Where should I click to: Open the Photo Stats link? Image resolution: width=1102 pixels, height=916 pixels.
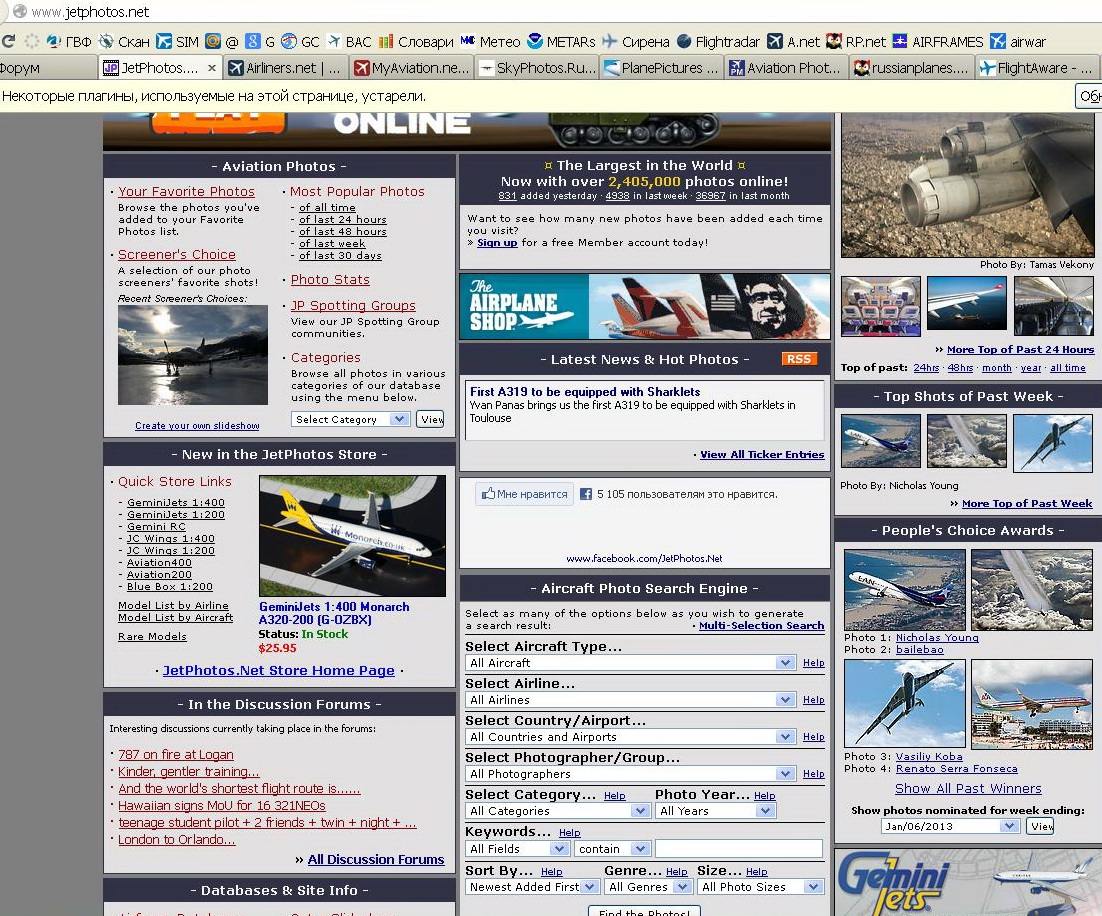(330, 280)
